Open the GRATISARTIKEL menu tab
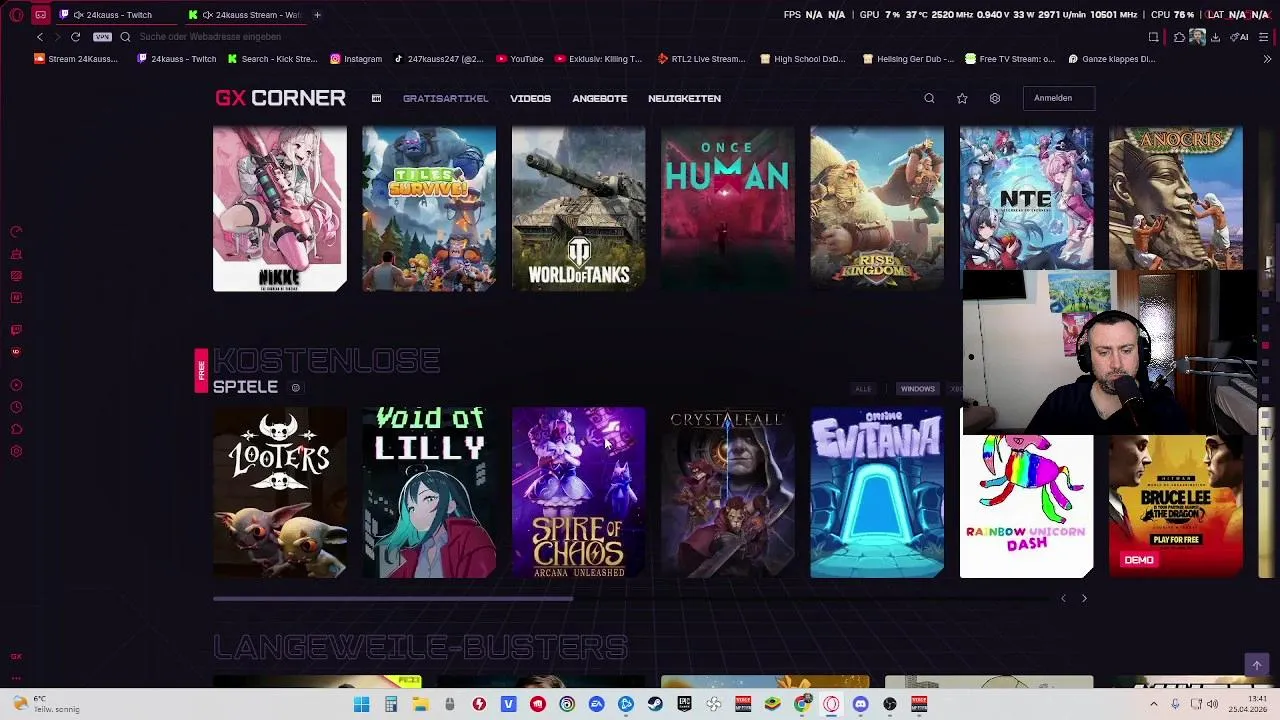 445,98
